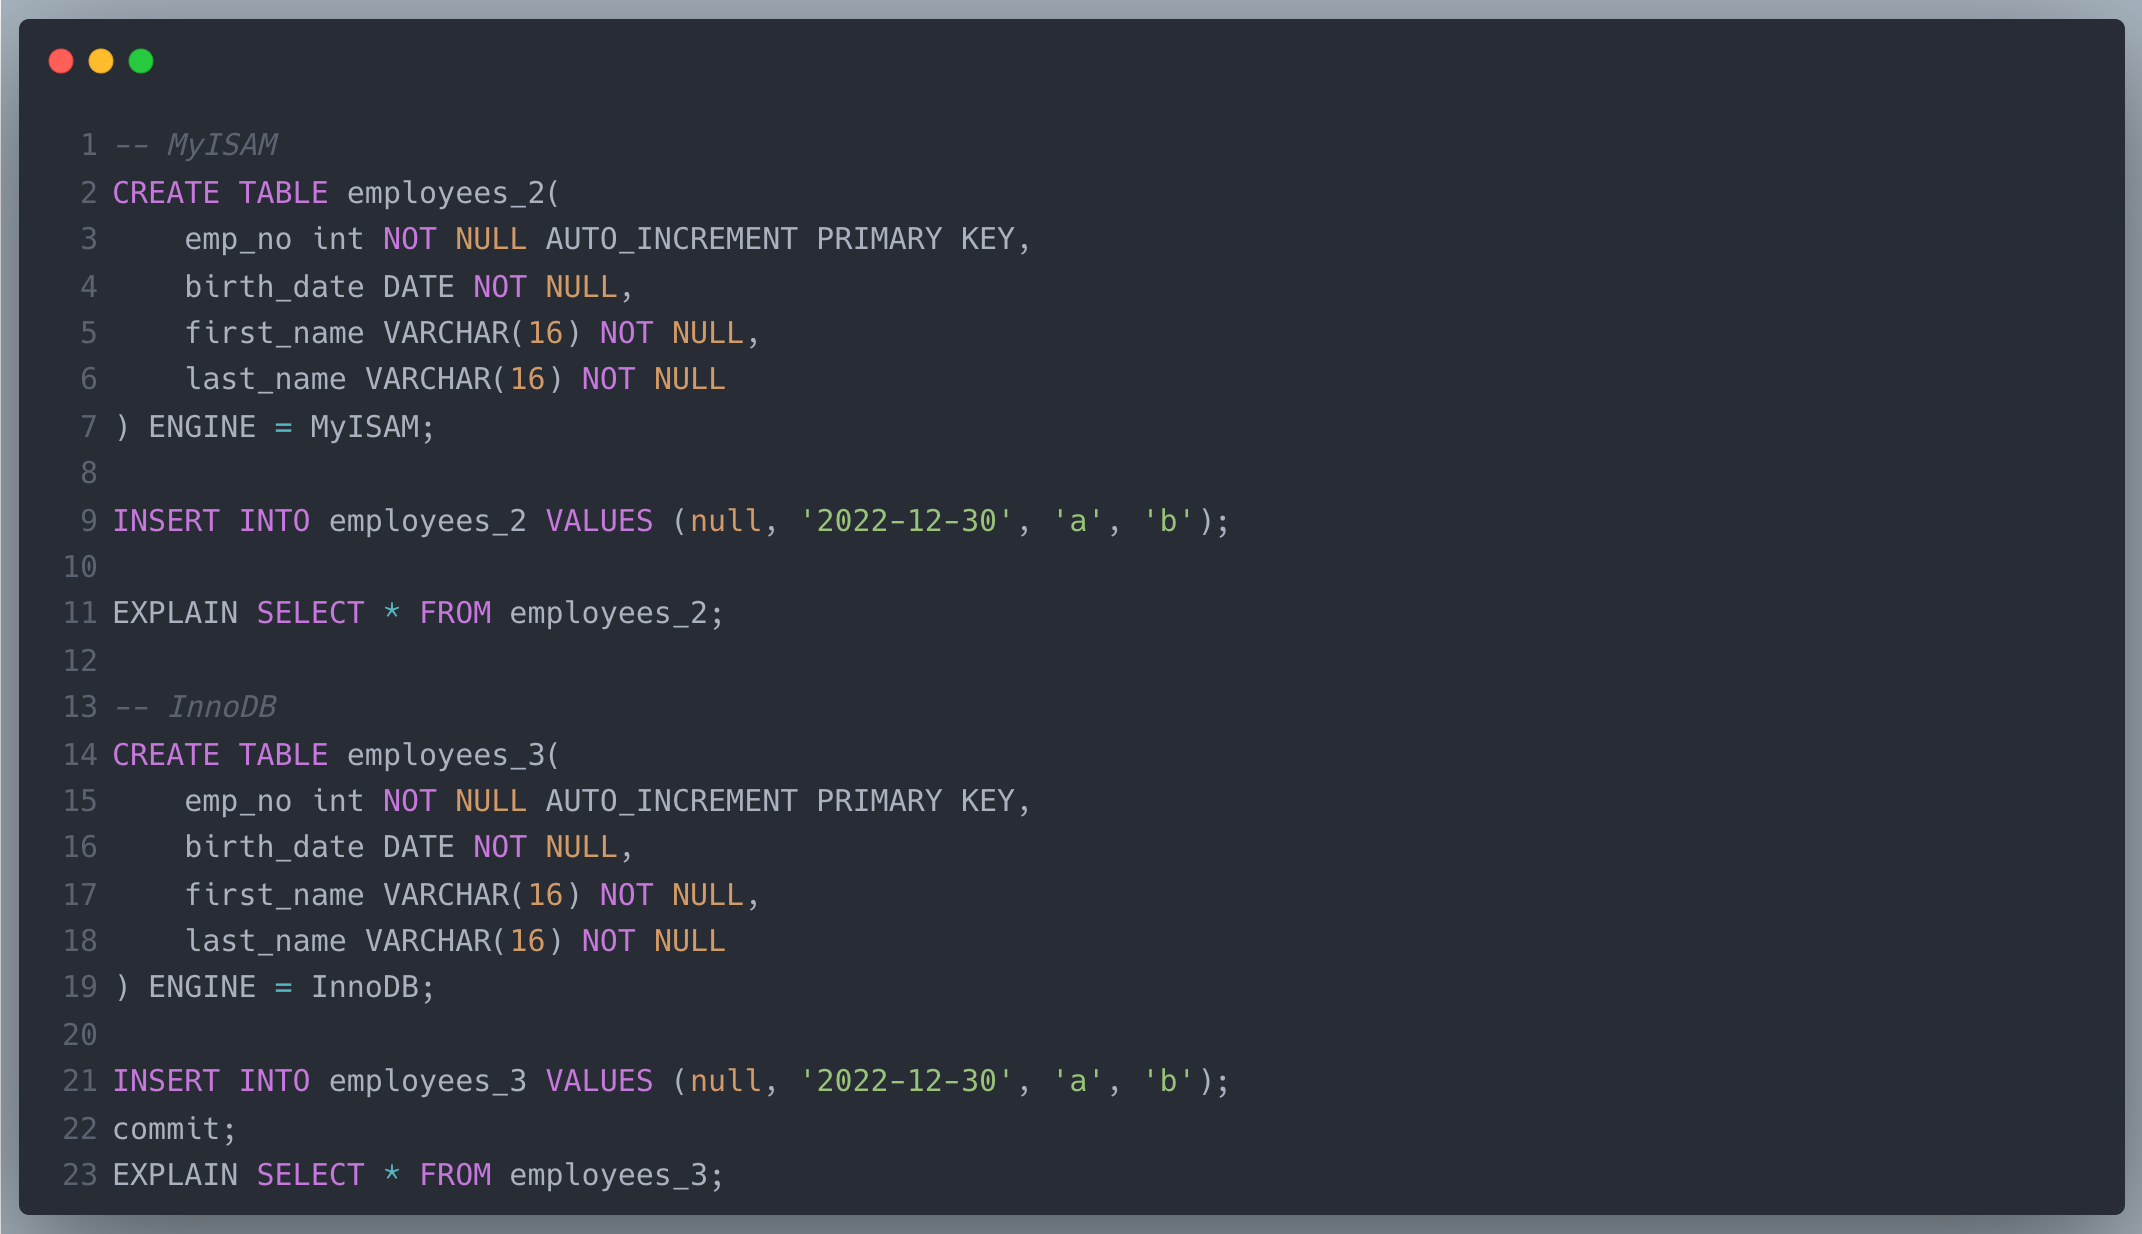Click first_name column on line 5
2142x1234 pixels.
click(274, 333)
